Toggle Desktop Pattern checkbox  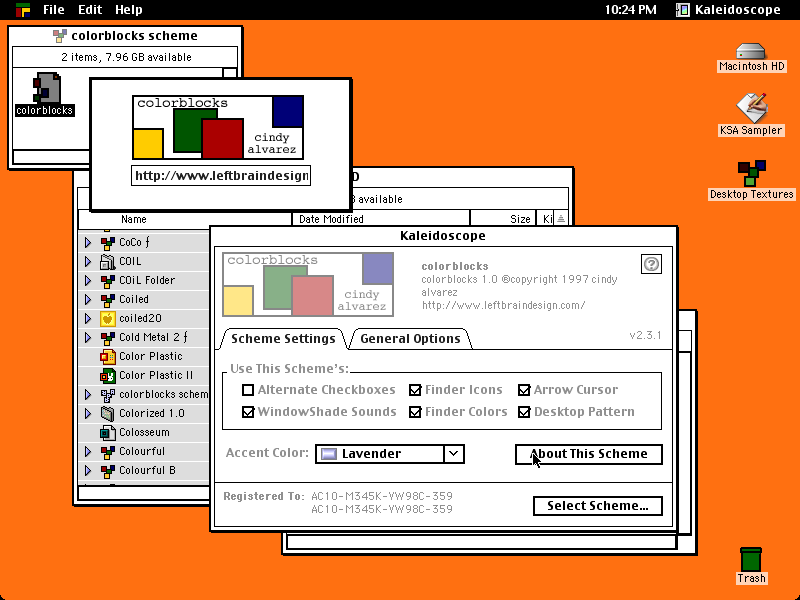pyautogui.click(x=524, y=412)
